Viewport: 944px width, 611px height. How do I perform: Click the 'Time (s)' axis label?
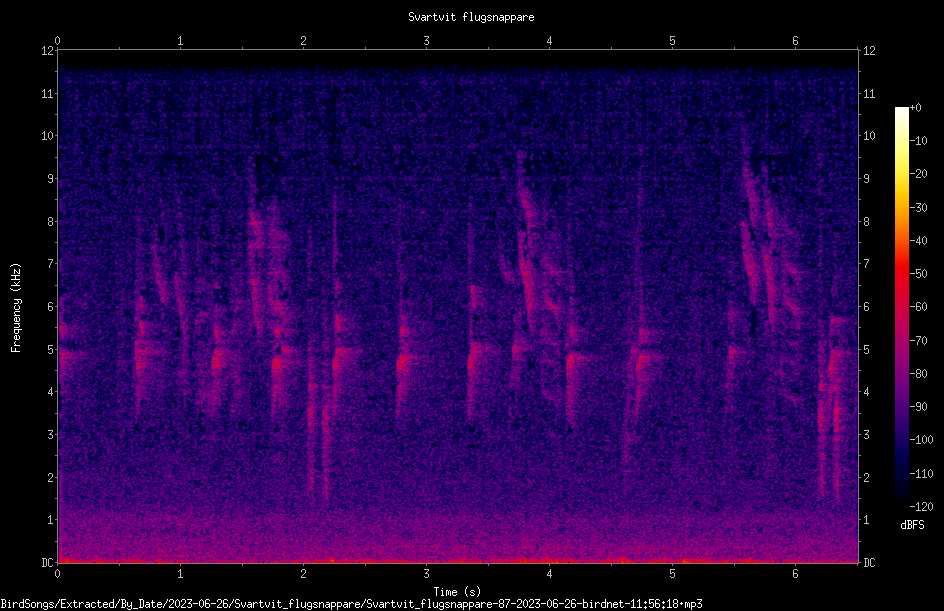457,592
